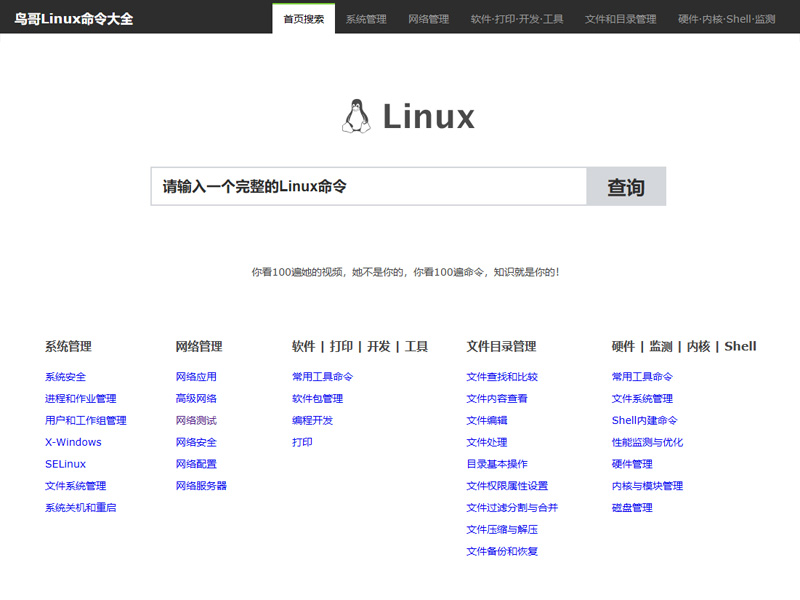Focus the Linux command search box
800x600 pixels.
(x=369, y=186)
